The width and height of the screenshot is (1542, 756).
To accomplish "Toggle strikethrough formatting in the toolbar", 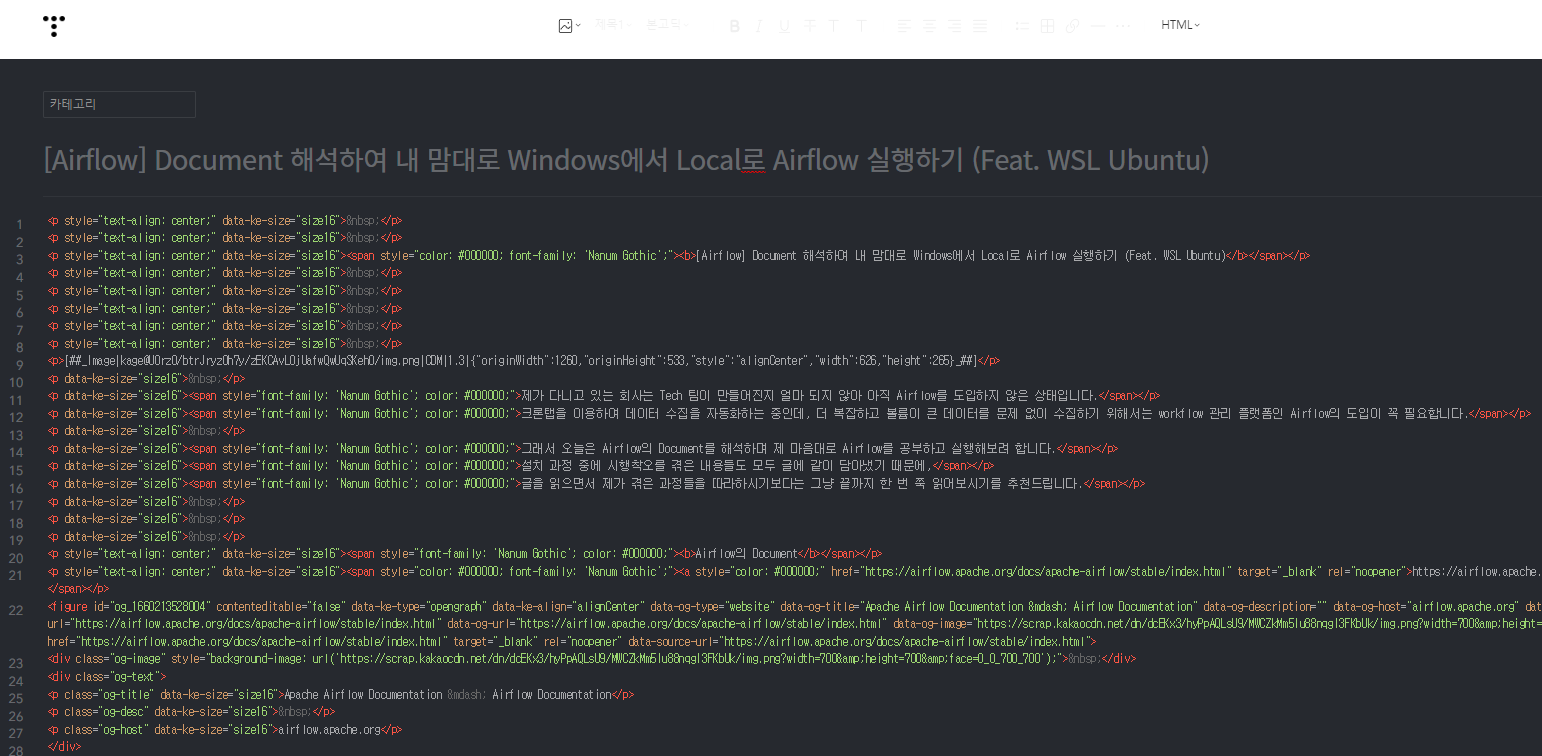I will pyautogui.click(x=809, y=26).
